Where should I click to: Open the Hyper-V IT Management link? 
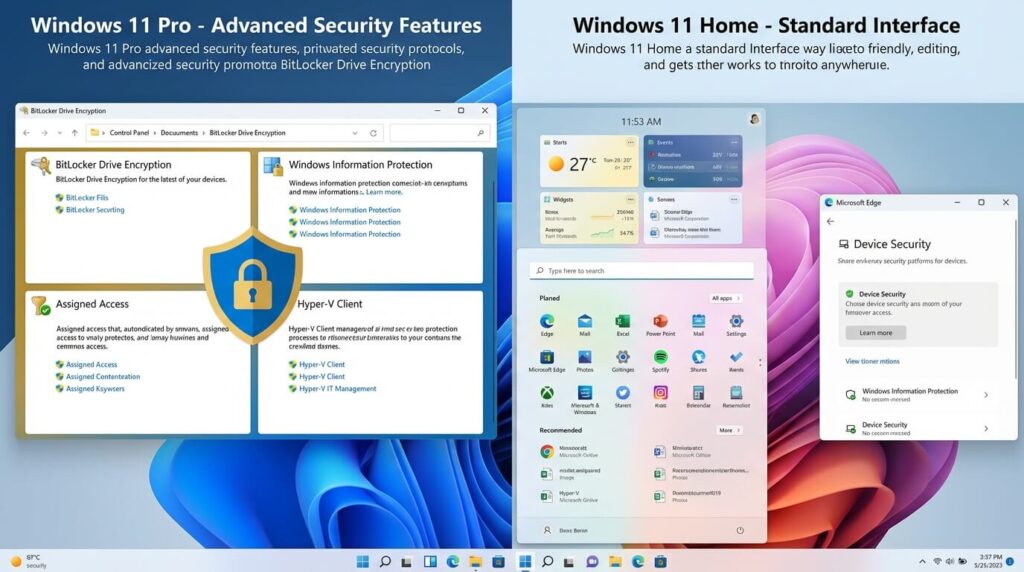pyautogui.click(x=338, y=389)
